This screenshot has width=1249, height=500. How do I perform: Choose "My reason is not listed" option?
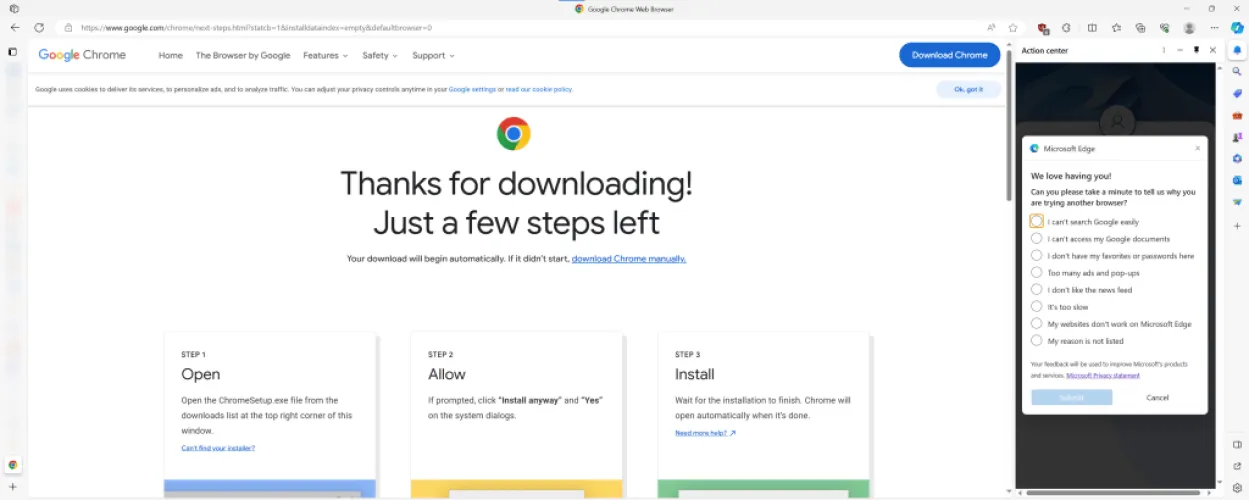tap(1037, 341)
